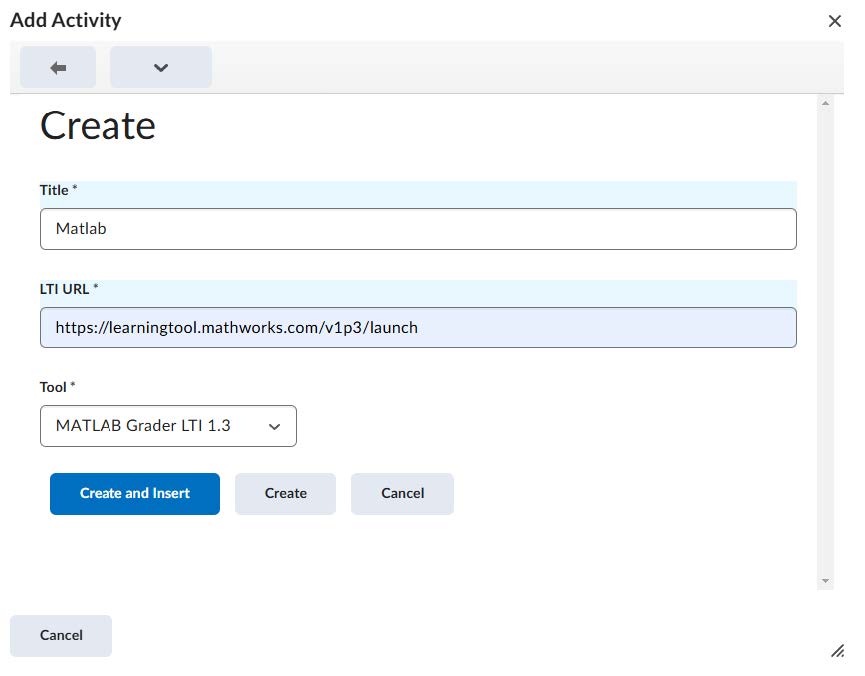The width and height of the screenshot is (865, 676).
Task: Click the Create button
Action: (285, 494)
